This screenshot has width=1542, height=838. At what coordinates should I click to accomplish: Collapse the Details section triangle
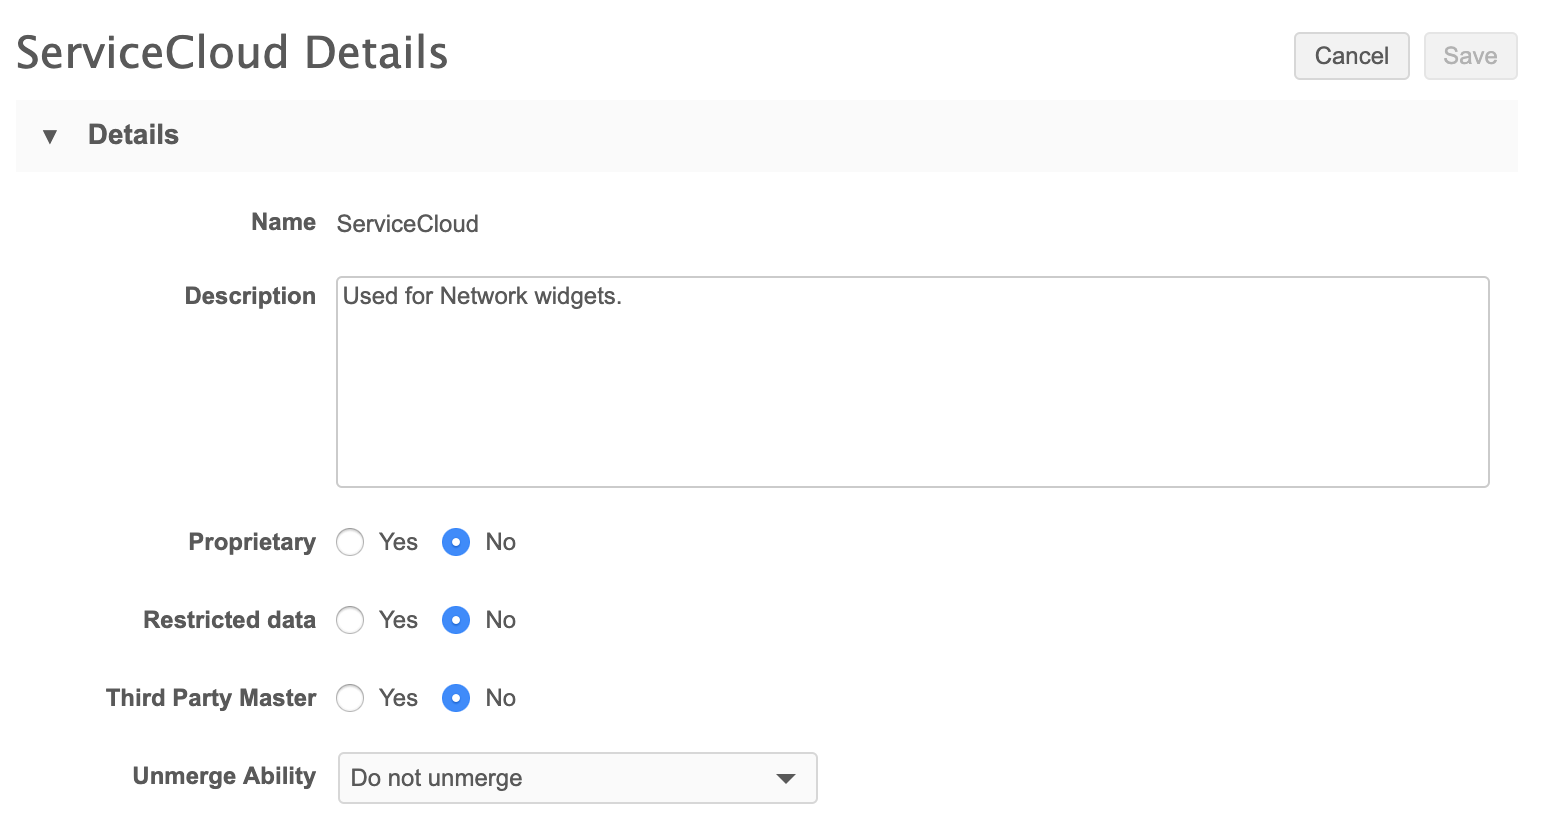point(50,136)
